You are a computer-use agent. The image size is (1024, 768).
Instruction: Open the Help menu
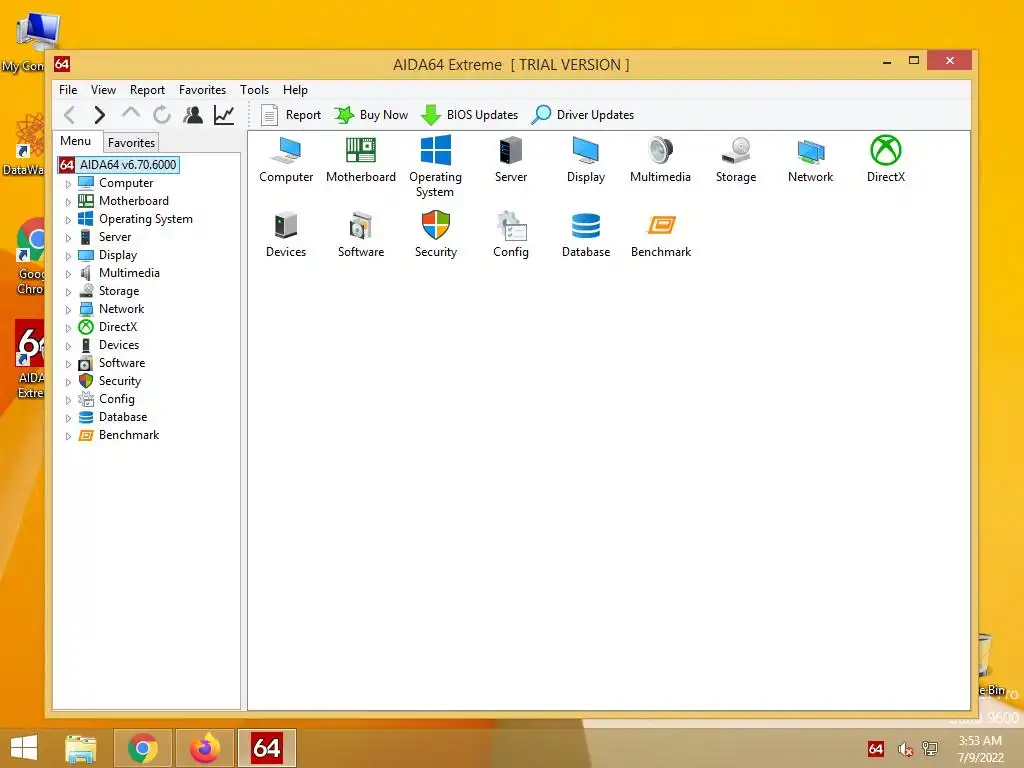pos(295,89)
